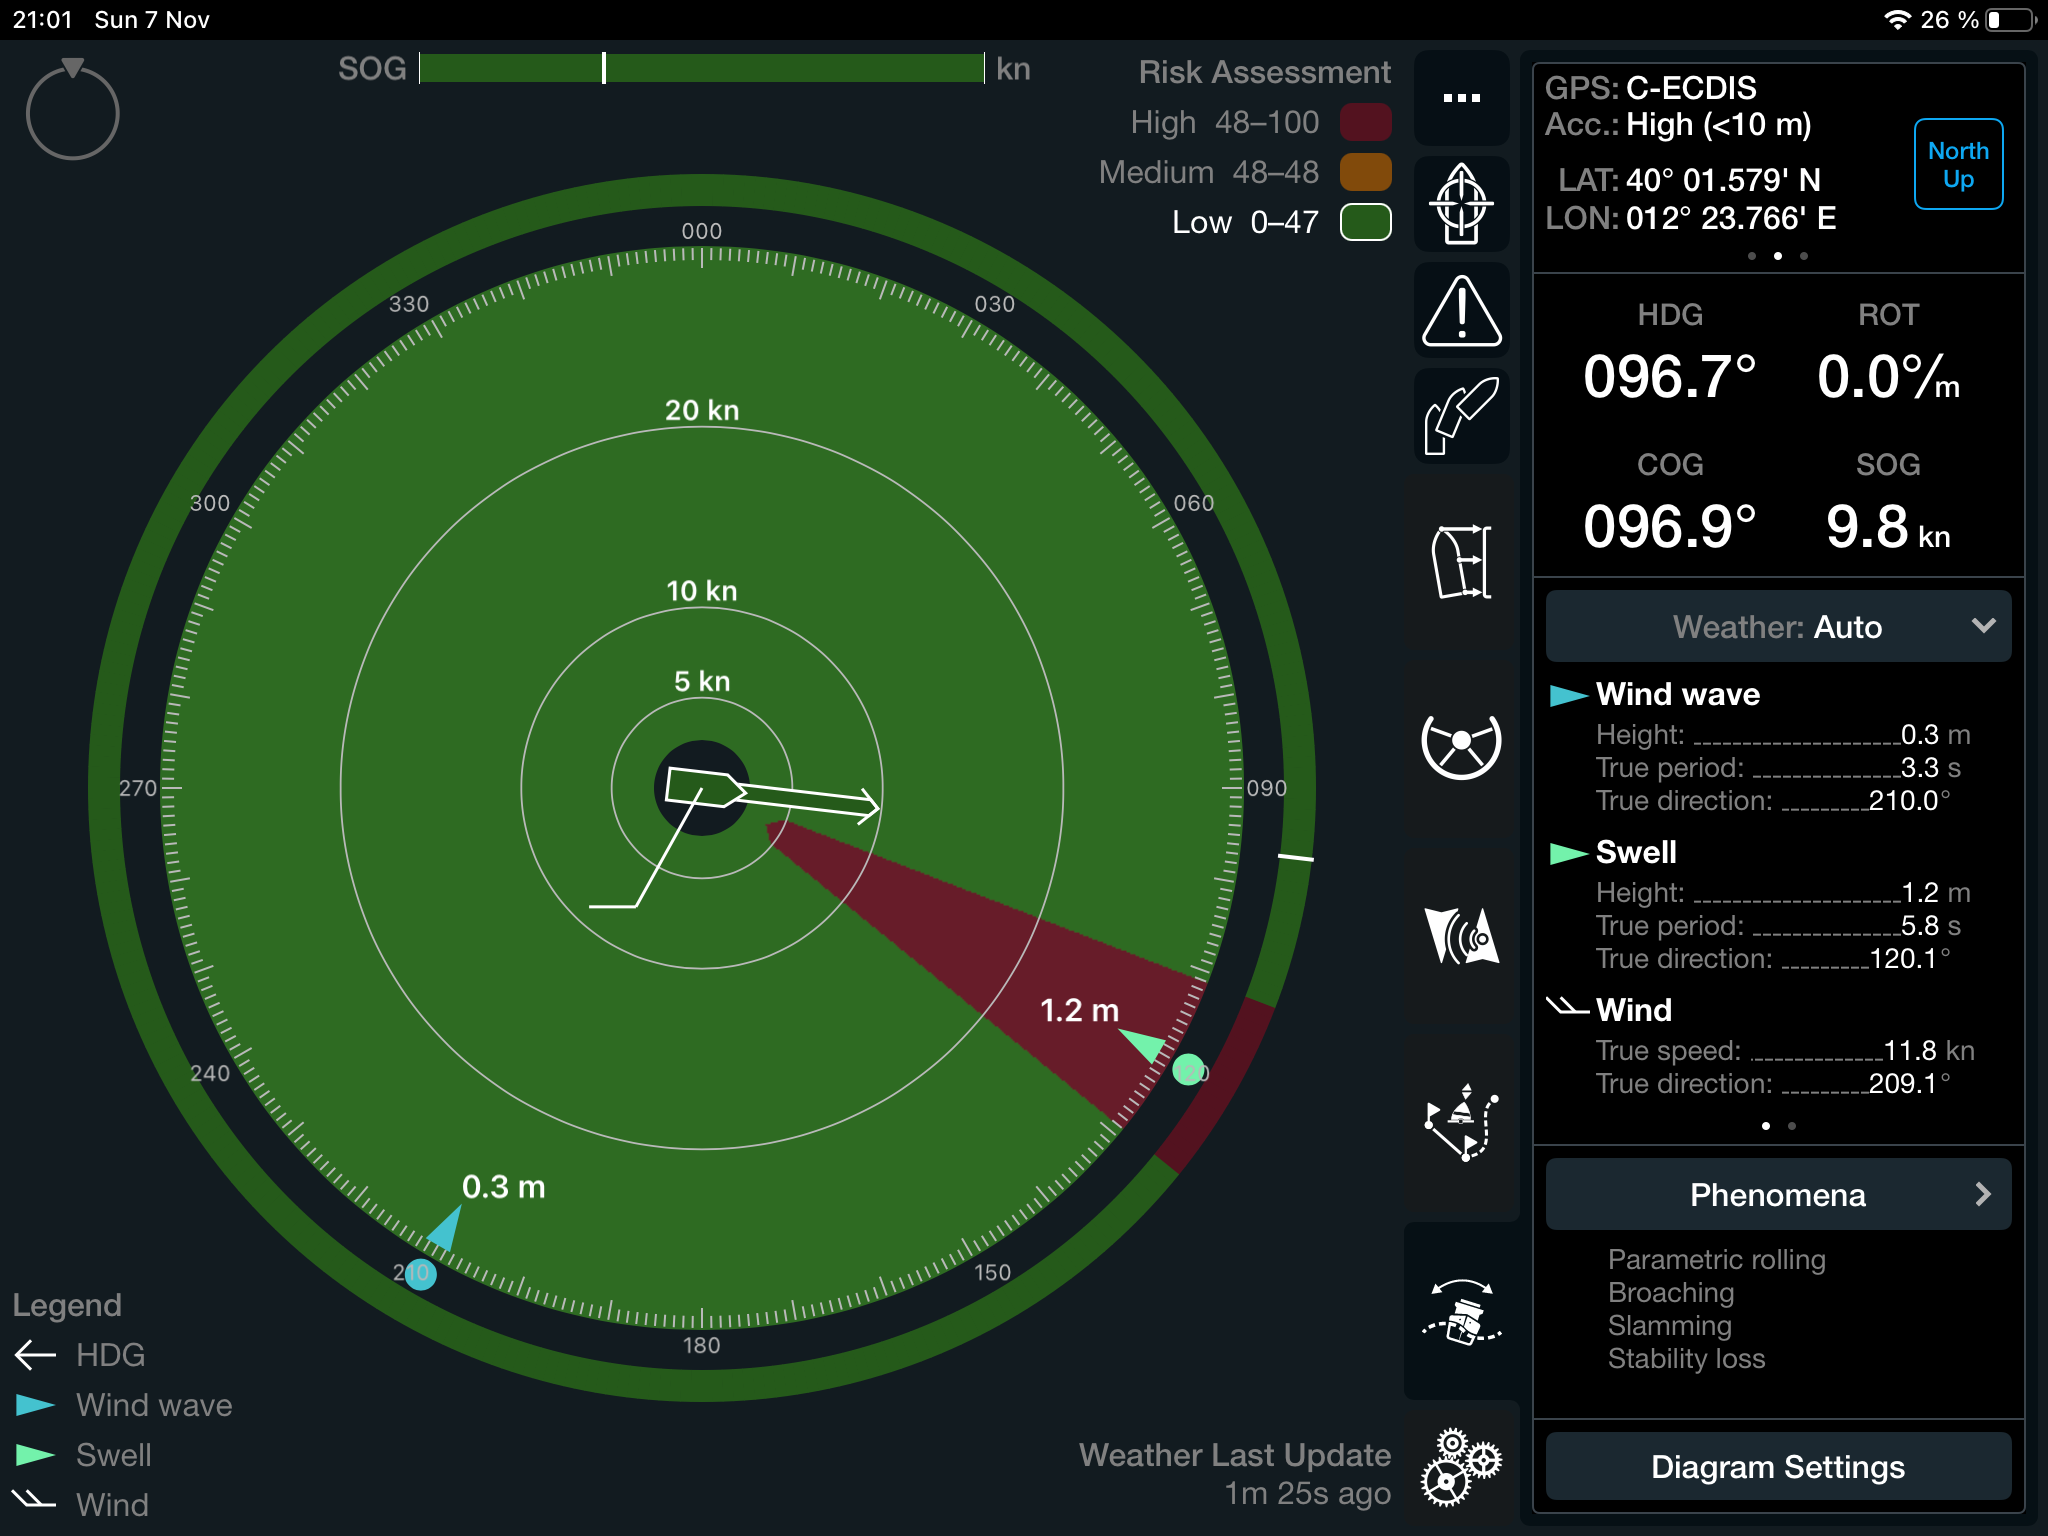Toggle the Low risk level green swatch
This screenshot has height=1536, width=2048.
click(1365, 222)
